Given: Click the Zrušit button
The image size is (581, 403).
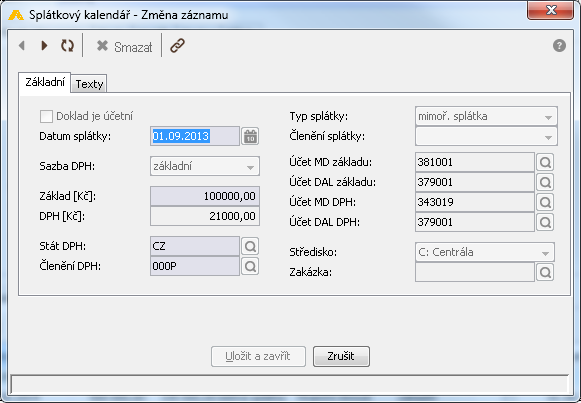Looking at the screenshot, I should (341, 356).
